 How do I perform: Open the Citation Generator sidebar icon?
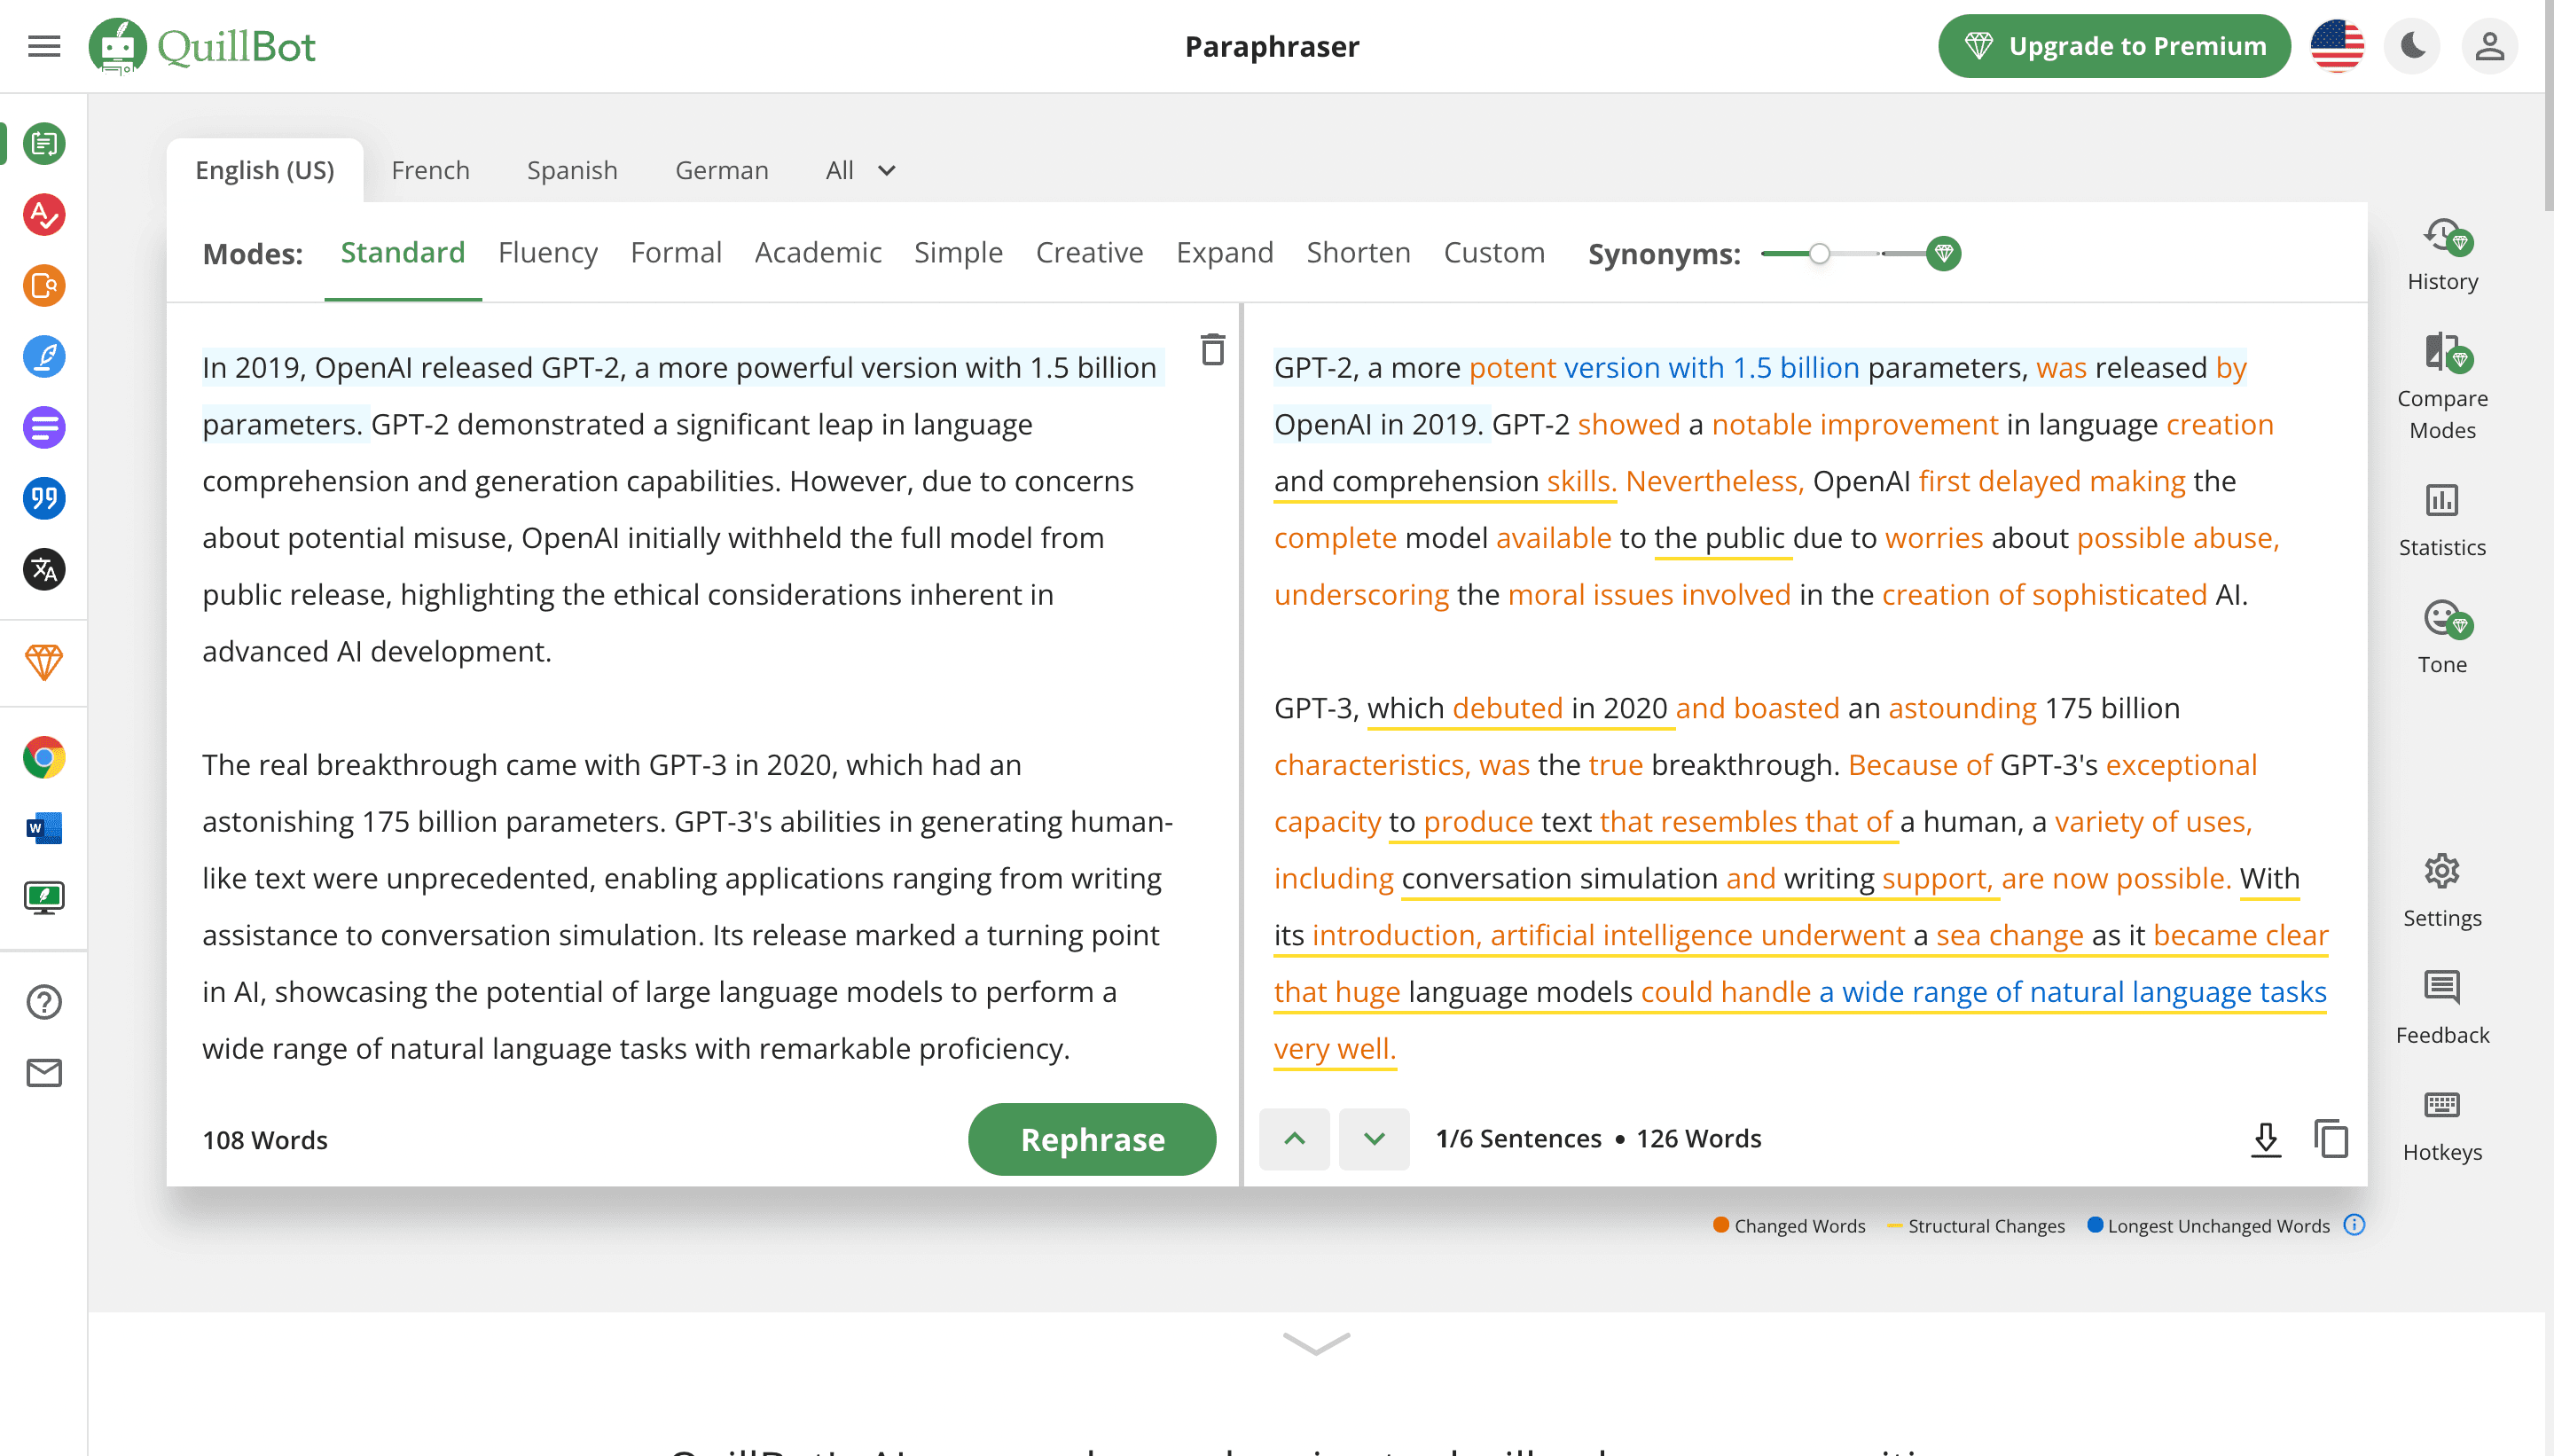44,499
